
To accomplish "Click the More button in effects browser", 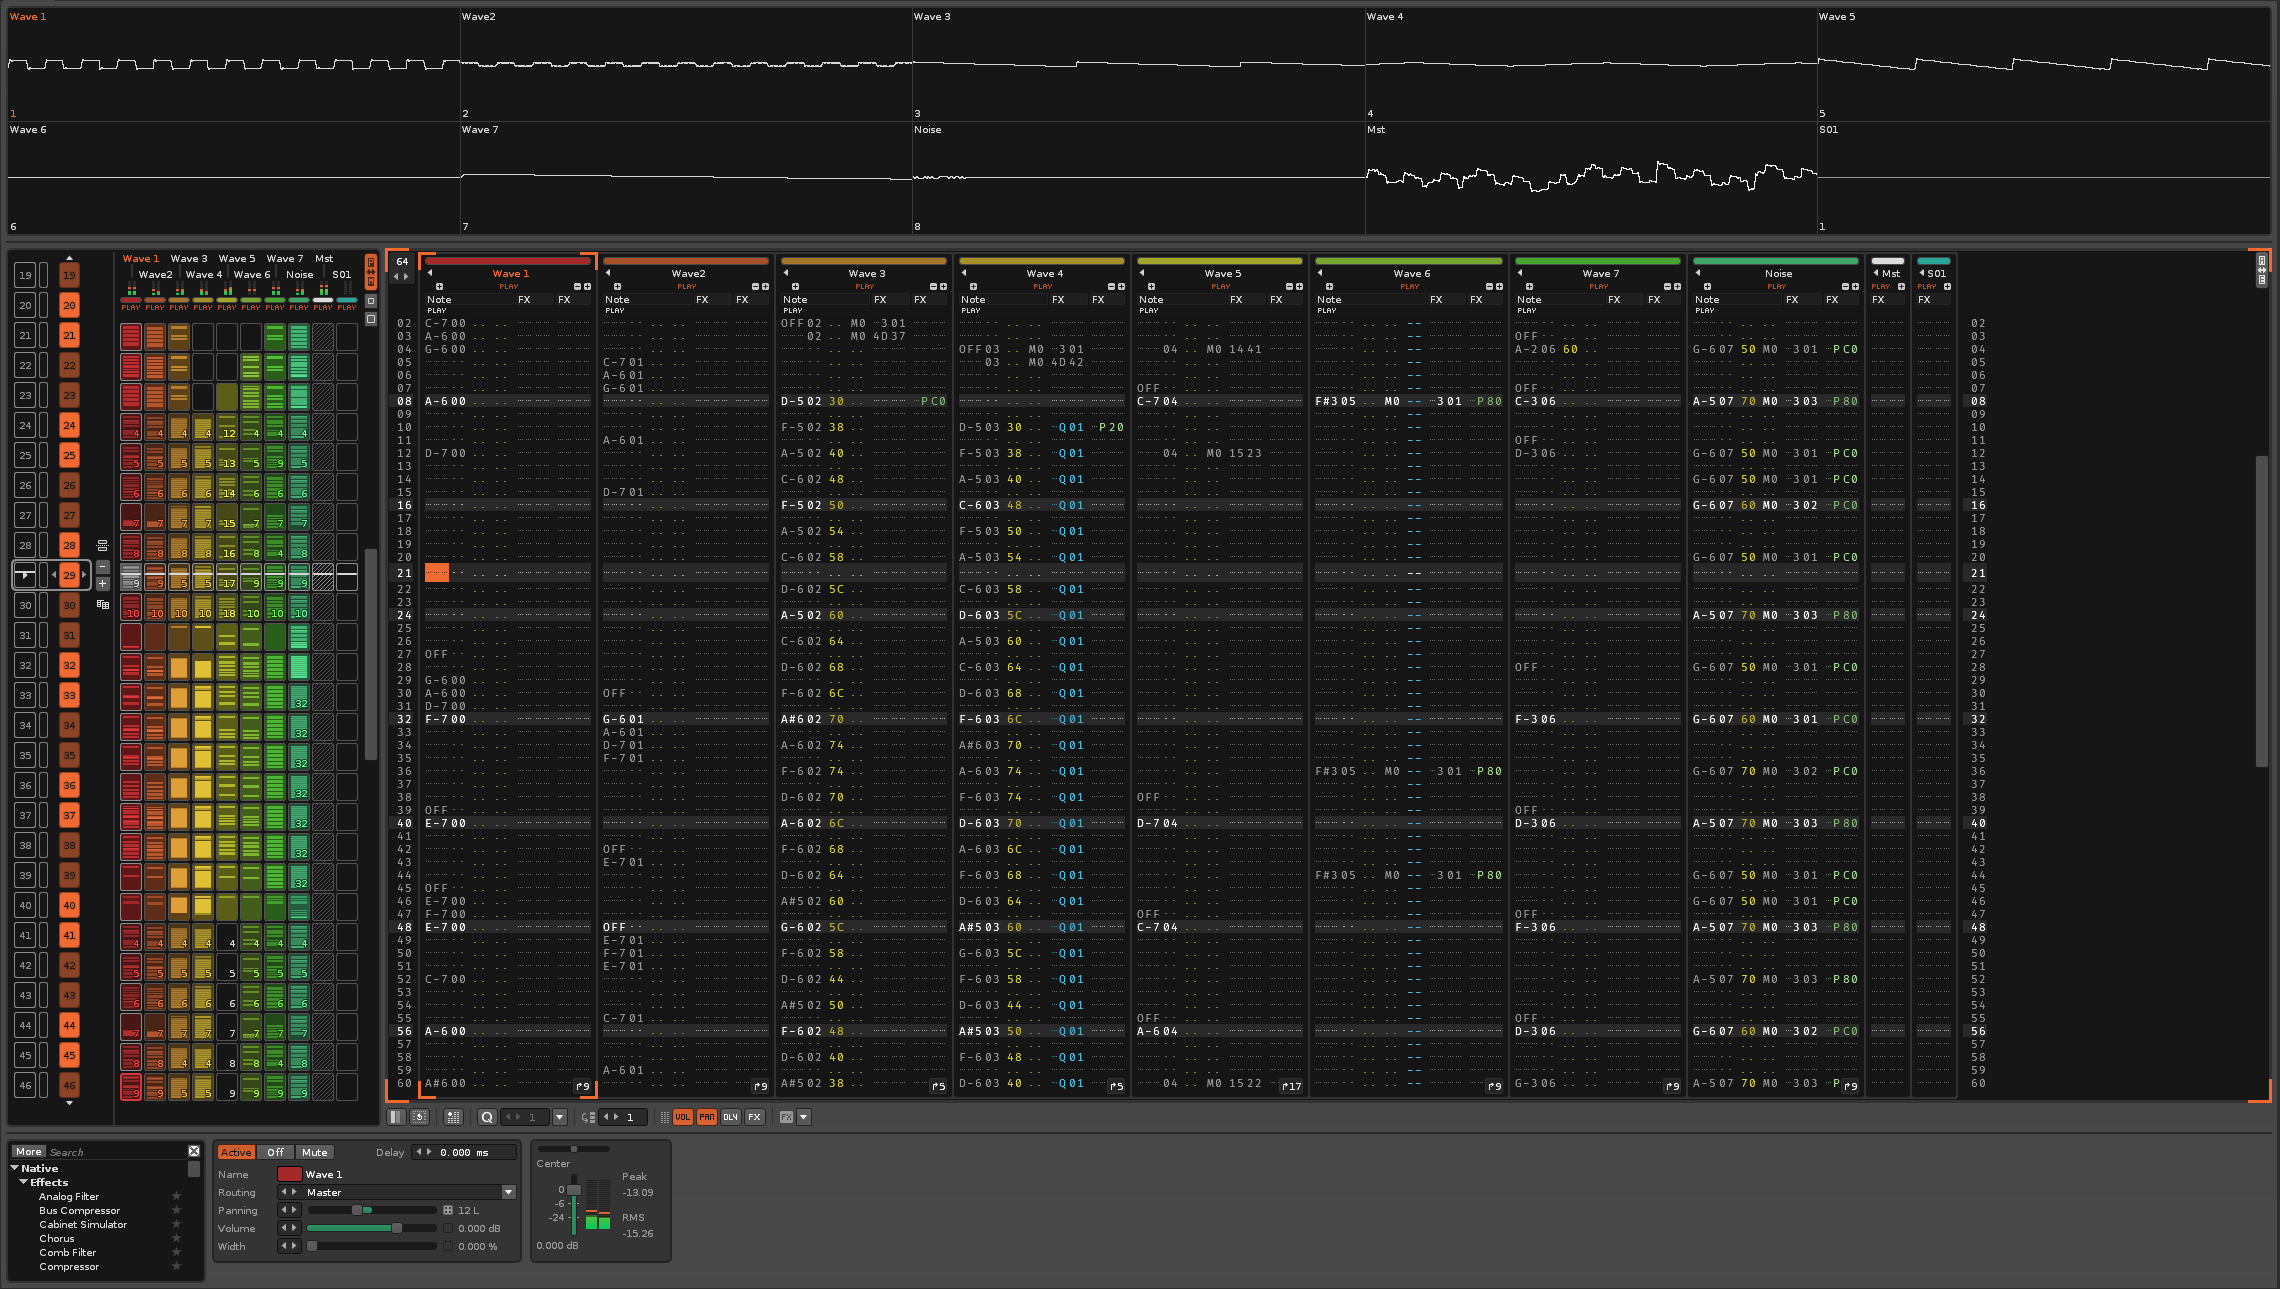I will point(29,1151).
